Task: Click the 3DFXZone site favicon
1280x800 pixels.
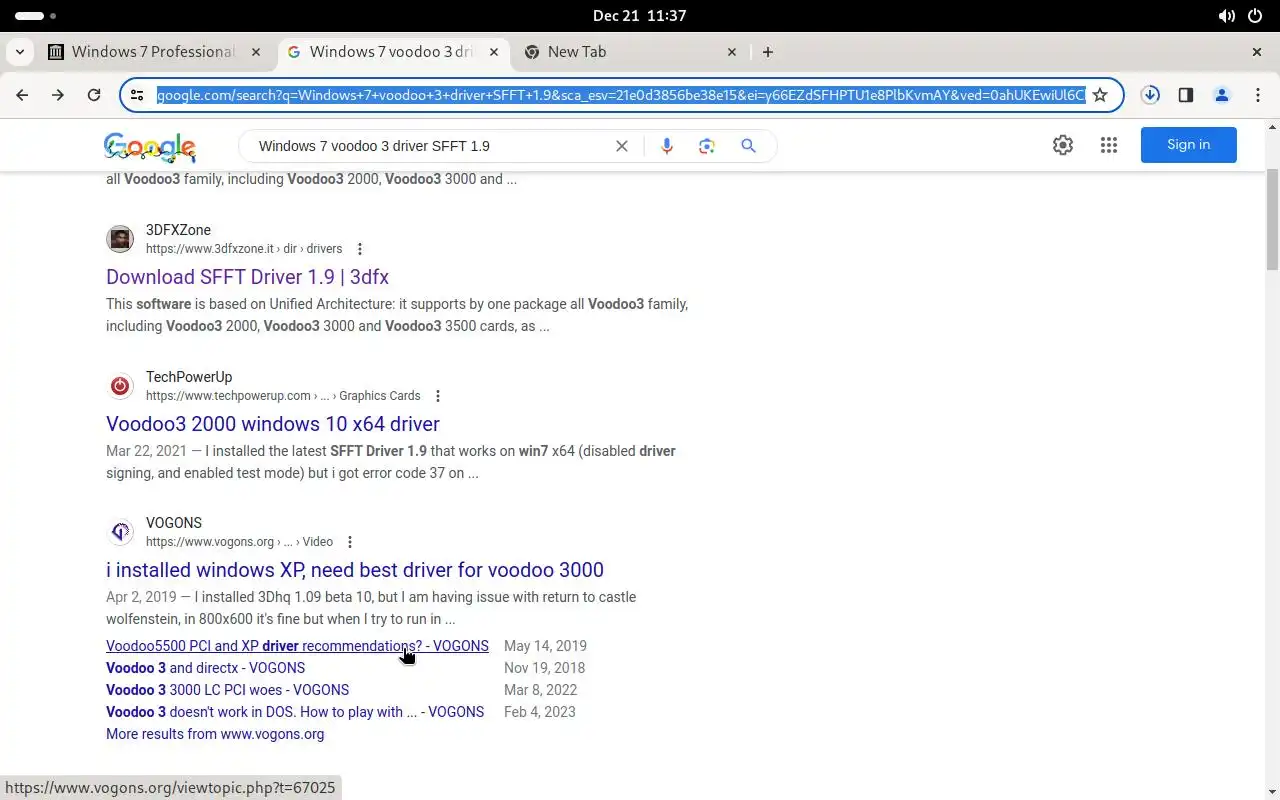Action: click(x=120, y=239)
